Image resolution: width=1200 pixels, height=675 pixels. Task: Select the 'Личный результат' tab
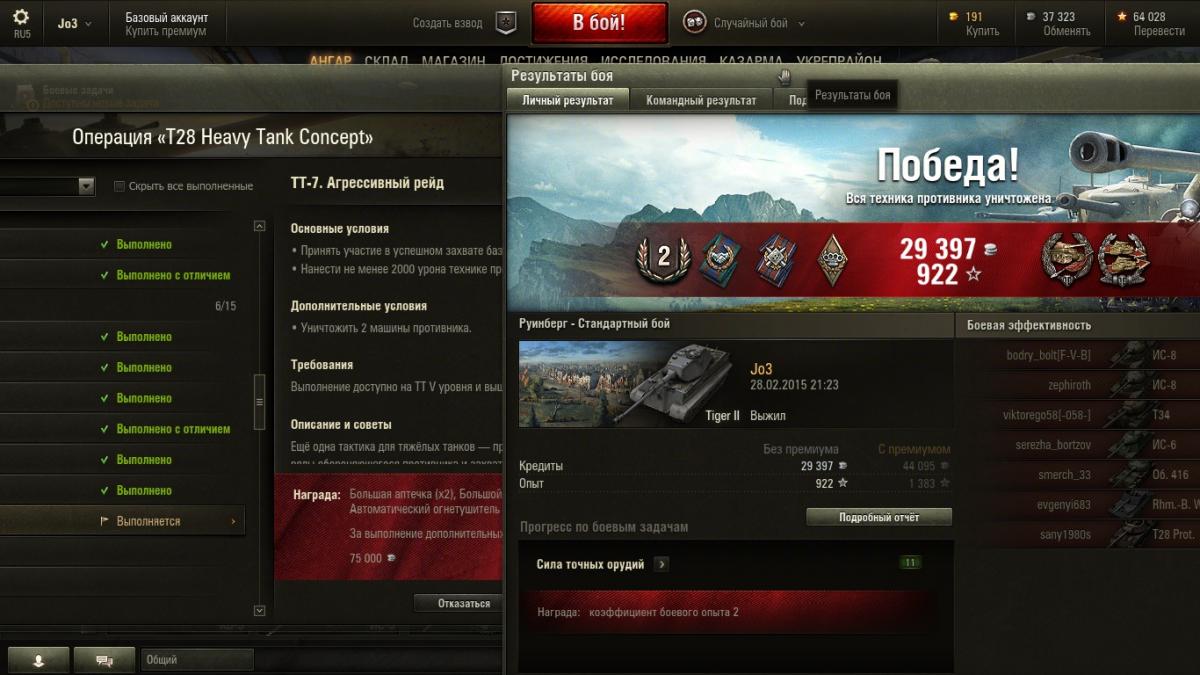pos(568,100)
